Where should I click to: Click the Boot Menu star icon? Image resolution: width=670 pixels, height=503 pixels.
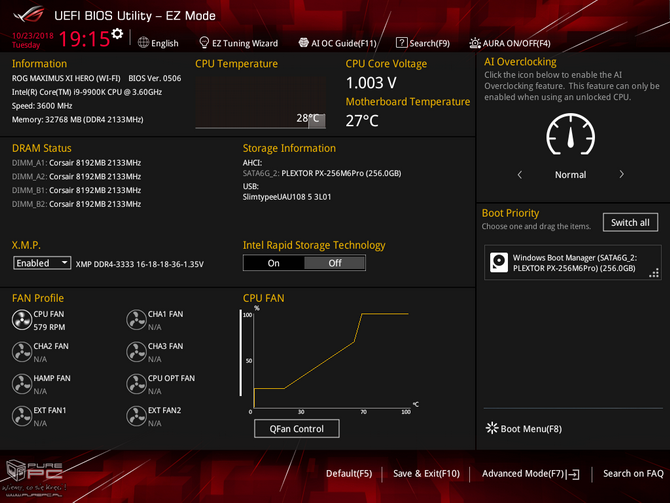coord(492,428)
